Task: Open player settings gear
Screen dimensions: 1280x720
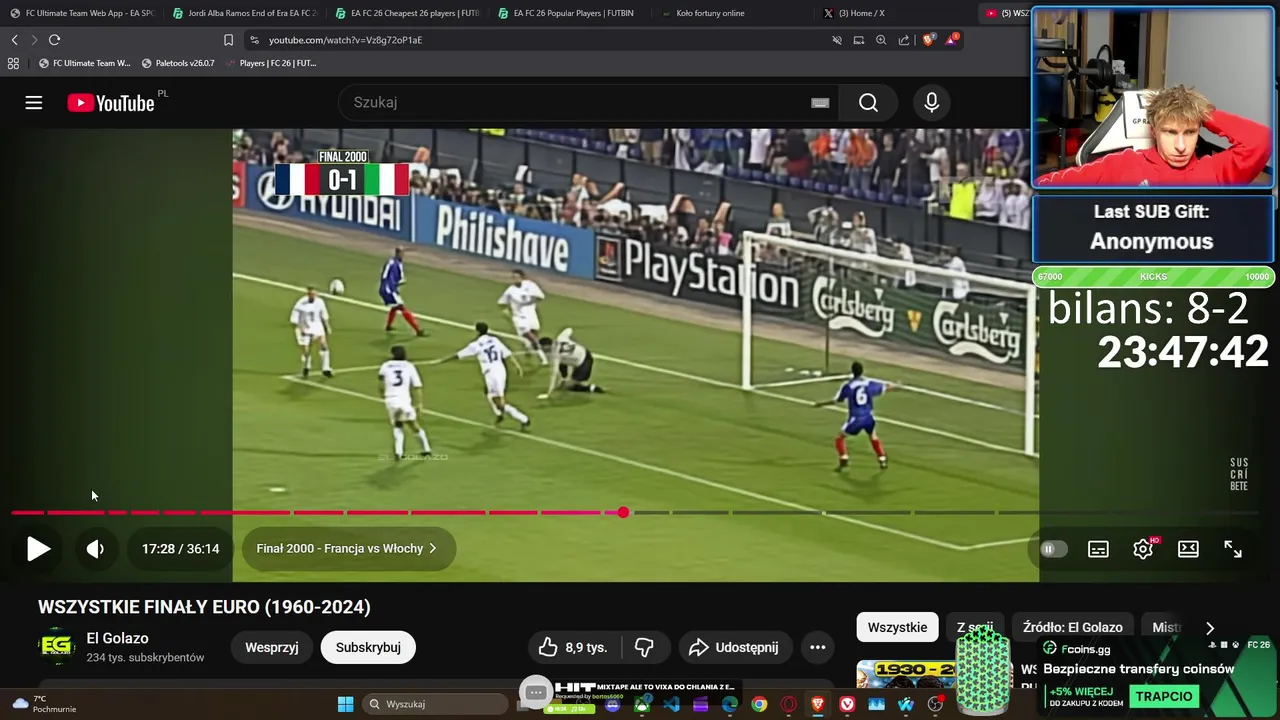Action: pyautogui.click(x=1143, y=549)
